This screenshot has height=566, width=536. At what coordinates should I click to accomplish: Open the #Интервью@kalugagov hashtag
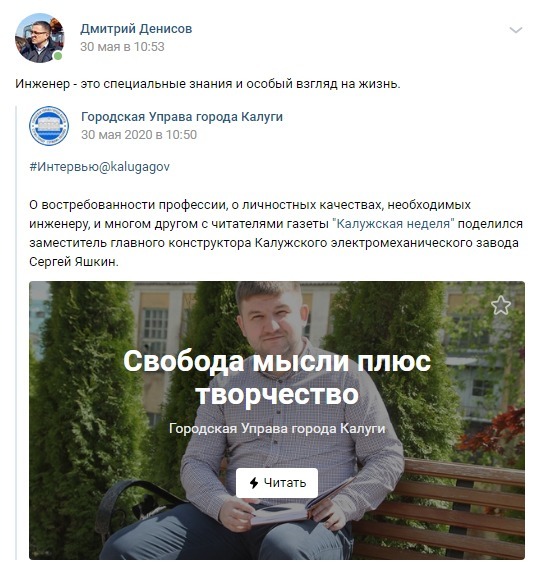pos(99,167)
